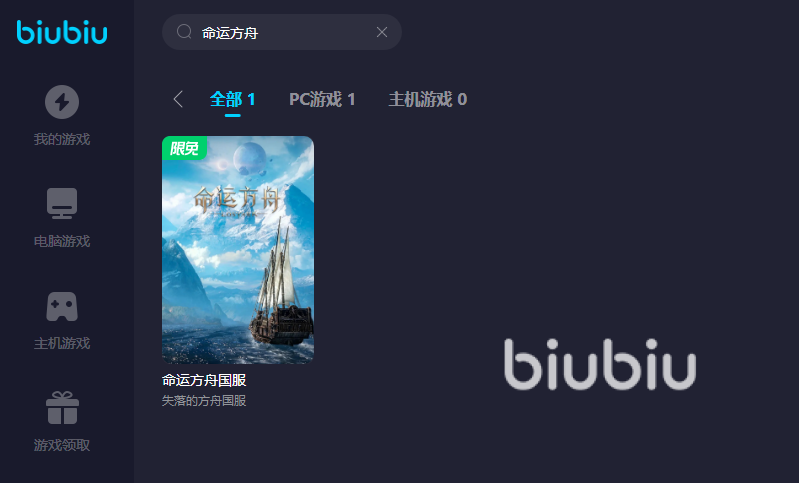Select the monitor icon for 电脑游戏

[62, 203]
